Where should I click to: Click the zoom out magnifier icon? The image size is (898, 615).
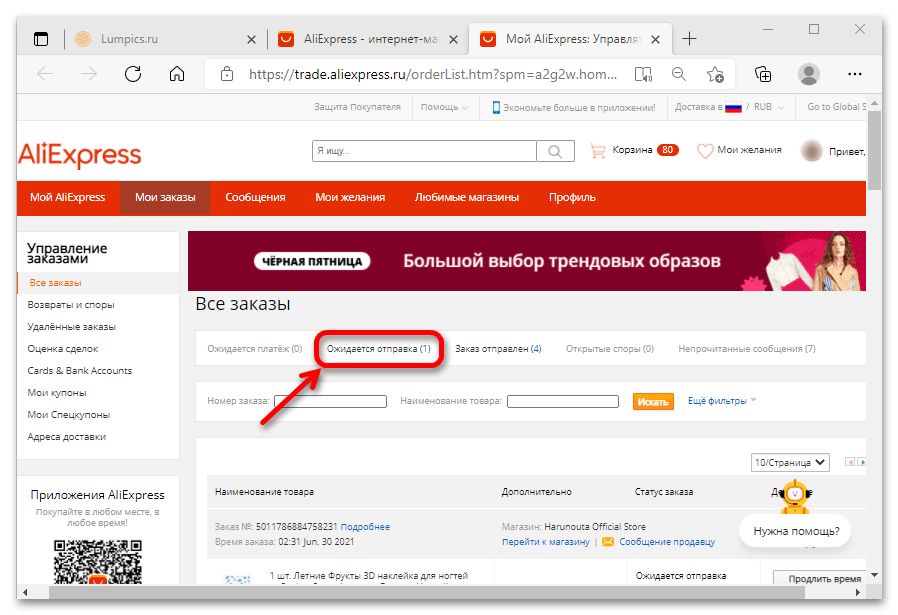(679, 74)
